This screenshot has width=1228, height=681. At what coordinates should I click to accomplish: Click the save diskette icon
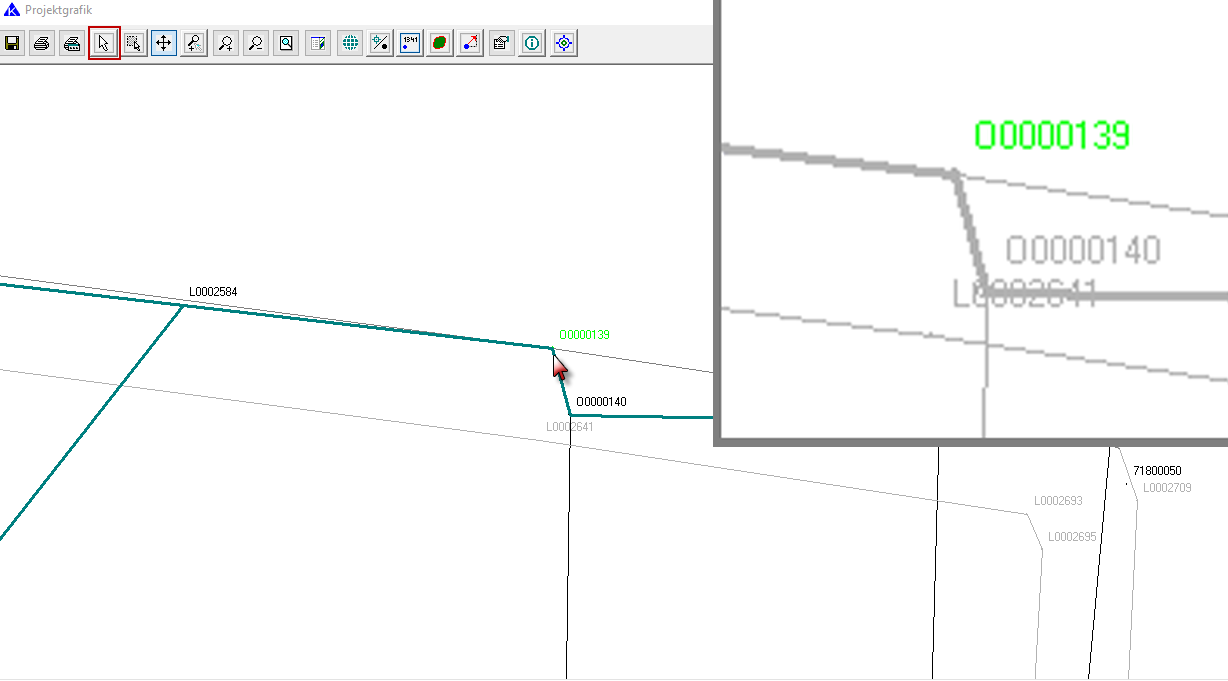tap(12, 44)
